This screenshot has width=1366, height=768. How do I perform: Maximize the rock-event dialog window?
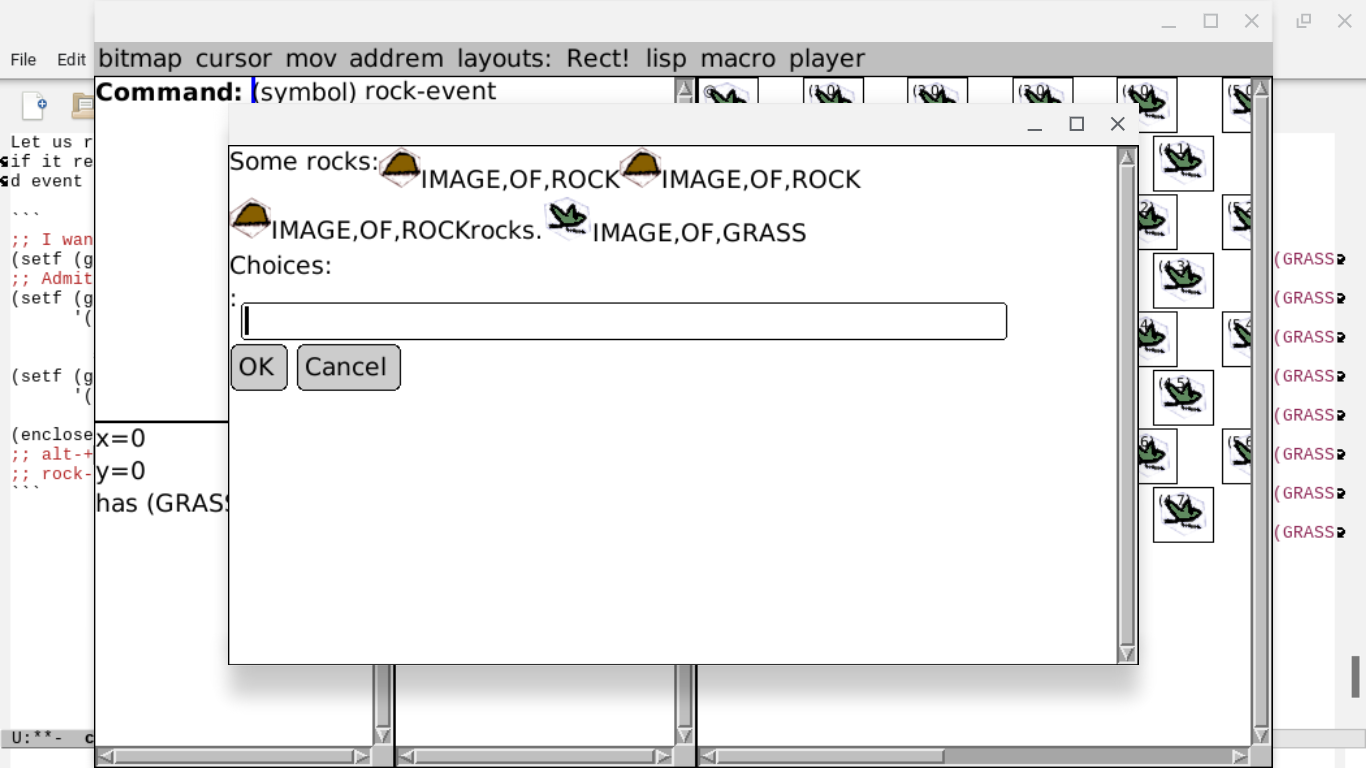1077,124
